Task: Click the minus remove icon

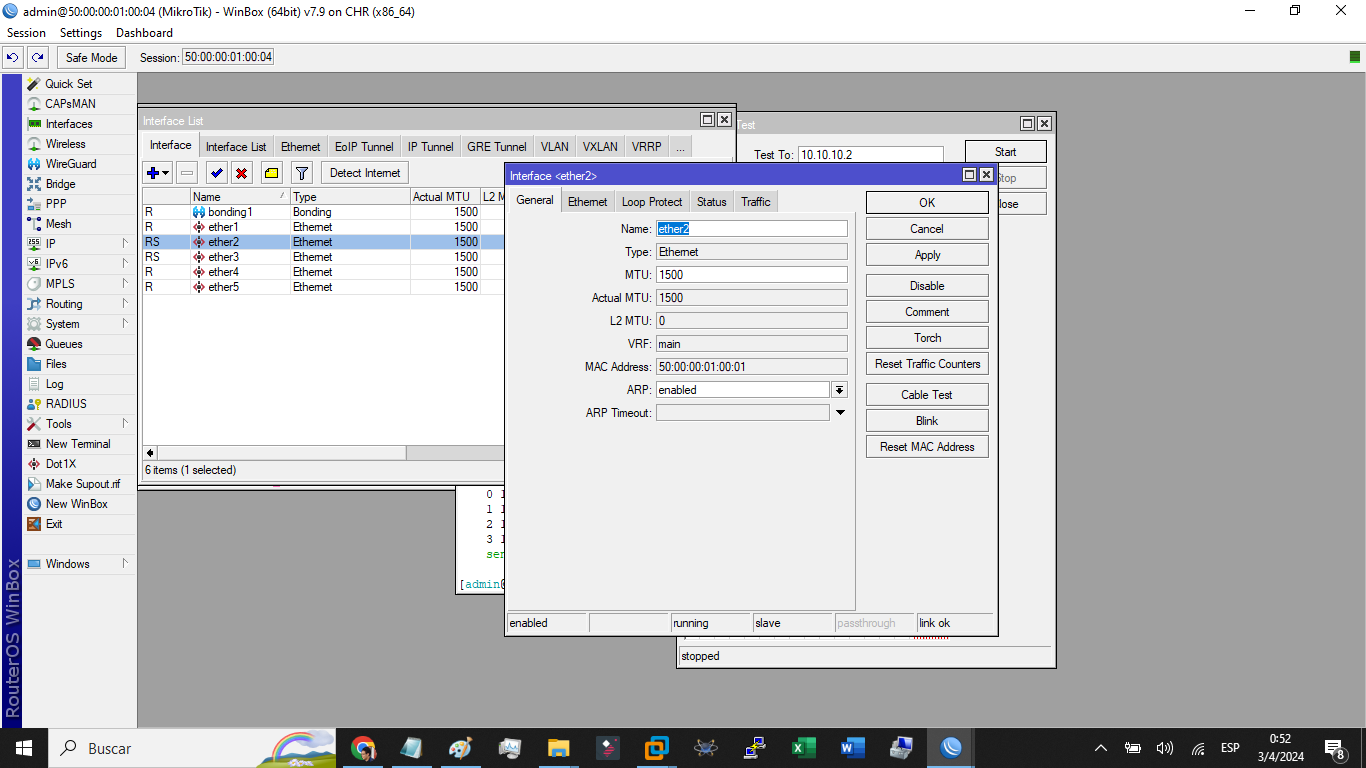Action: coord(187,173)
